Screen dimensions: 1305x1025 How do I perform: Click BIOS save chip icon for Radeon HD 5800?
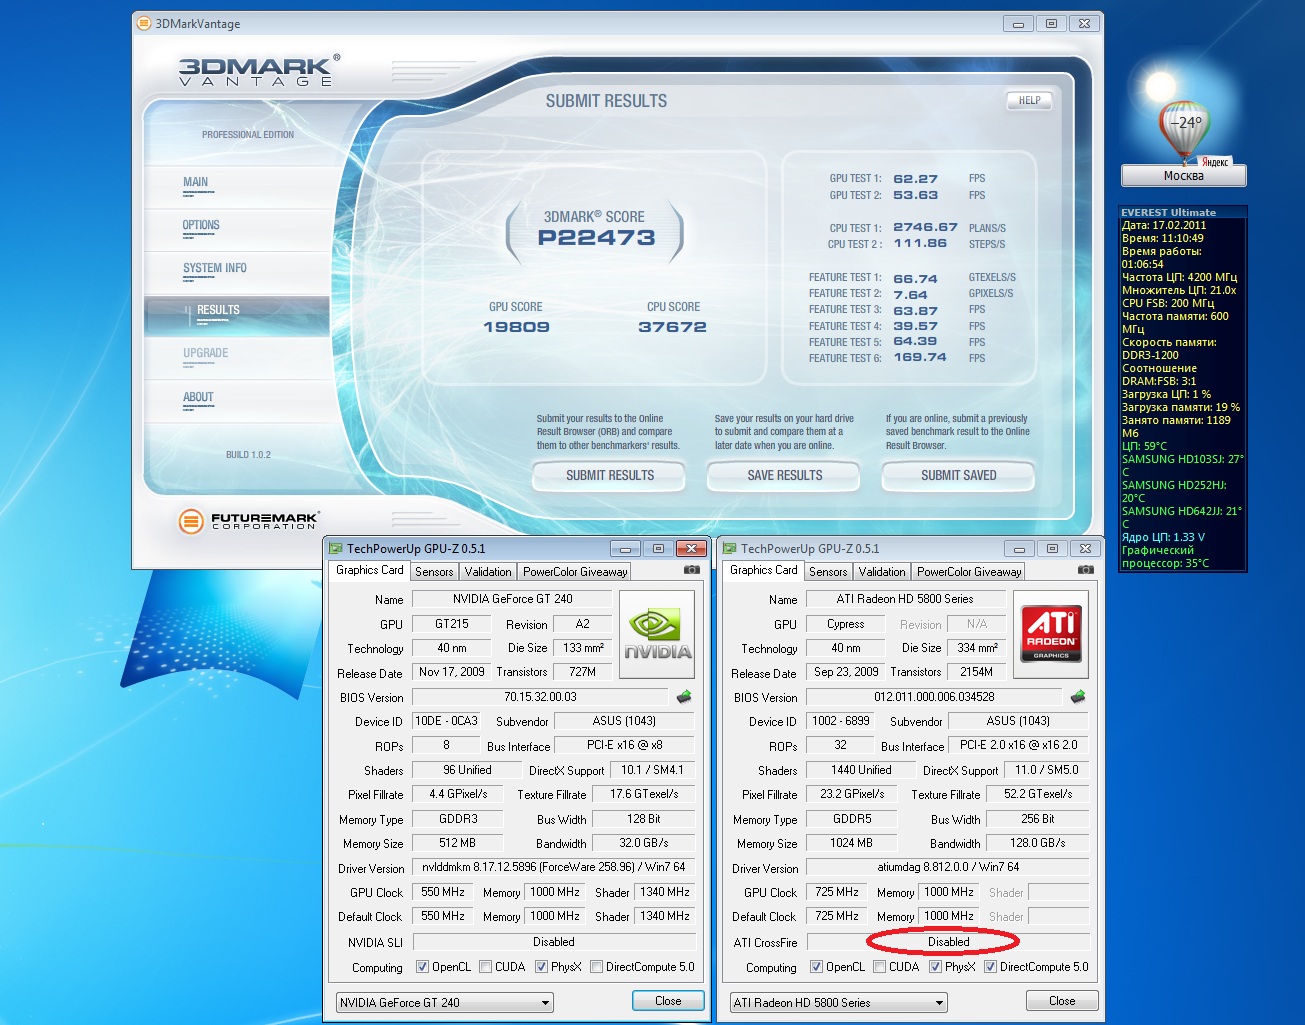coord(1078,697)
